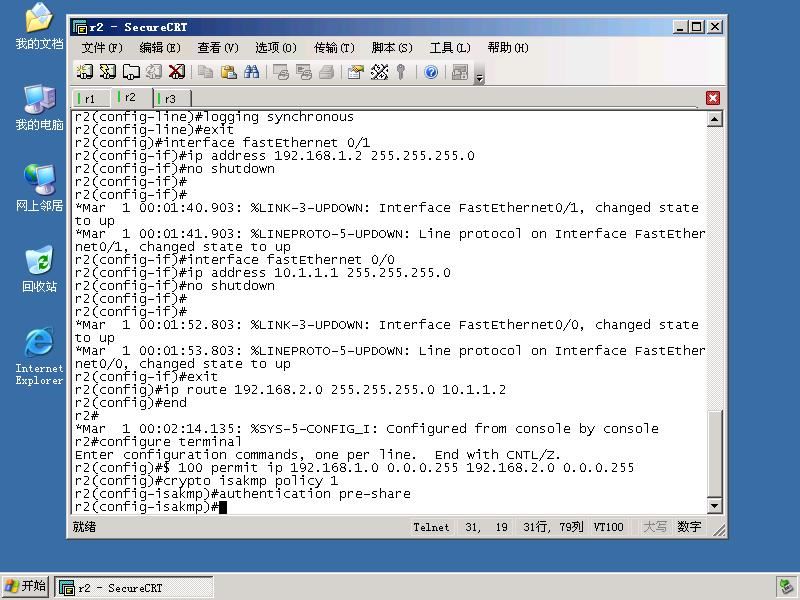This screenshot has height=600, width=800.
Task: Close the active tab with red X button
Action: click(x=713, y=98)
